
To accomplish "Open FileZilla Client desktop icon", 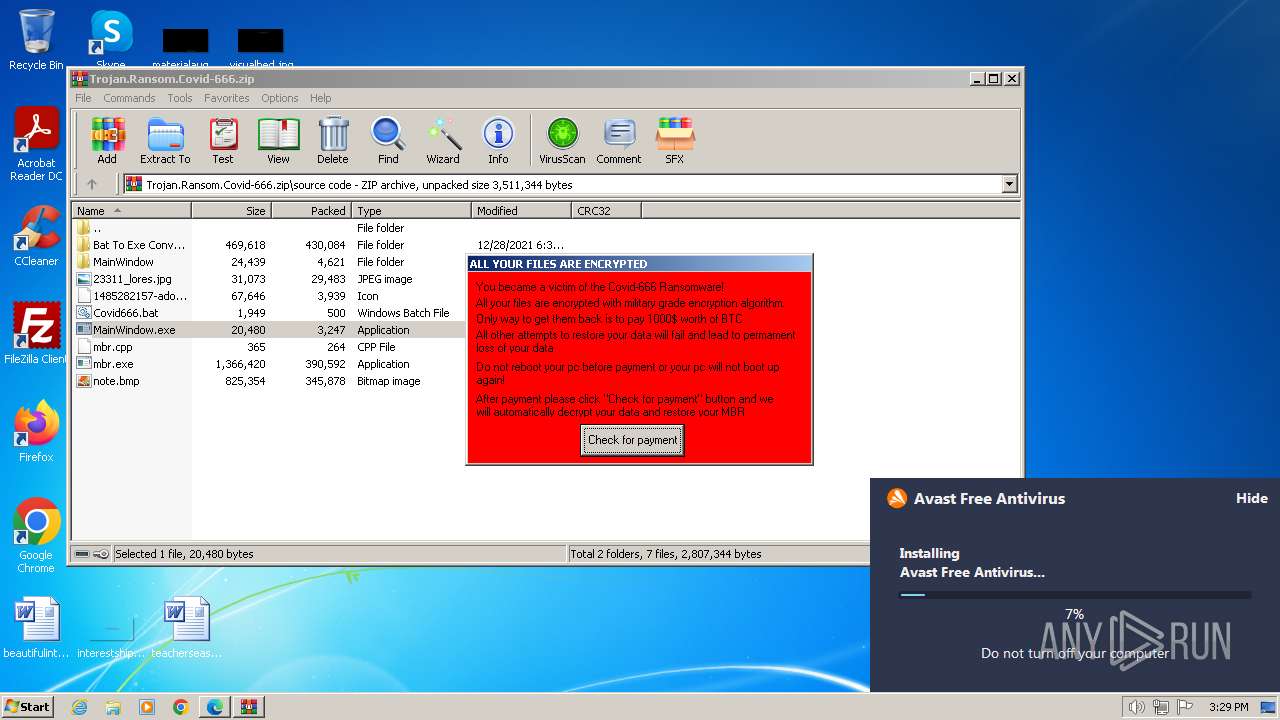I will pyautogui.click(x=36, y=334).
